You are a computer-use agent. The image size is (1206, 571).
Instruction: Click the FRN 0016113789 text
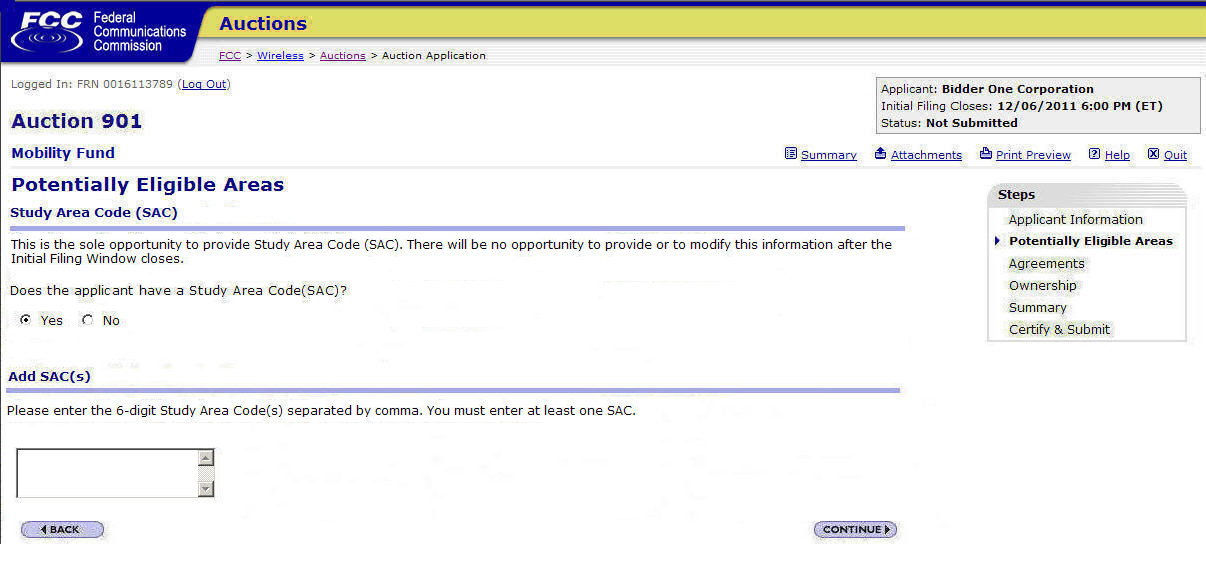tap(125, 84)
